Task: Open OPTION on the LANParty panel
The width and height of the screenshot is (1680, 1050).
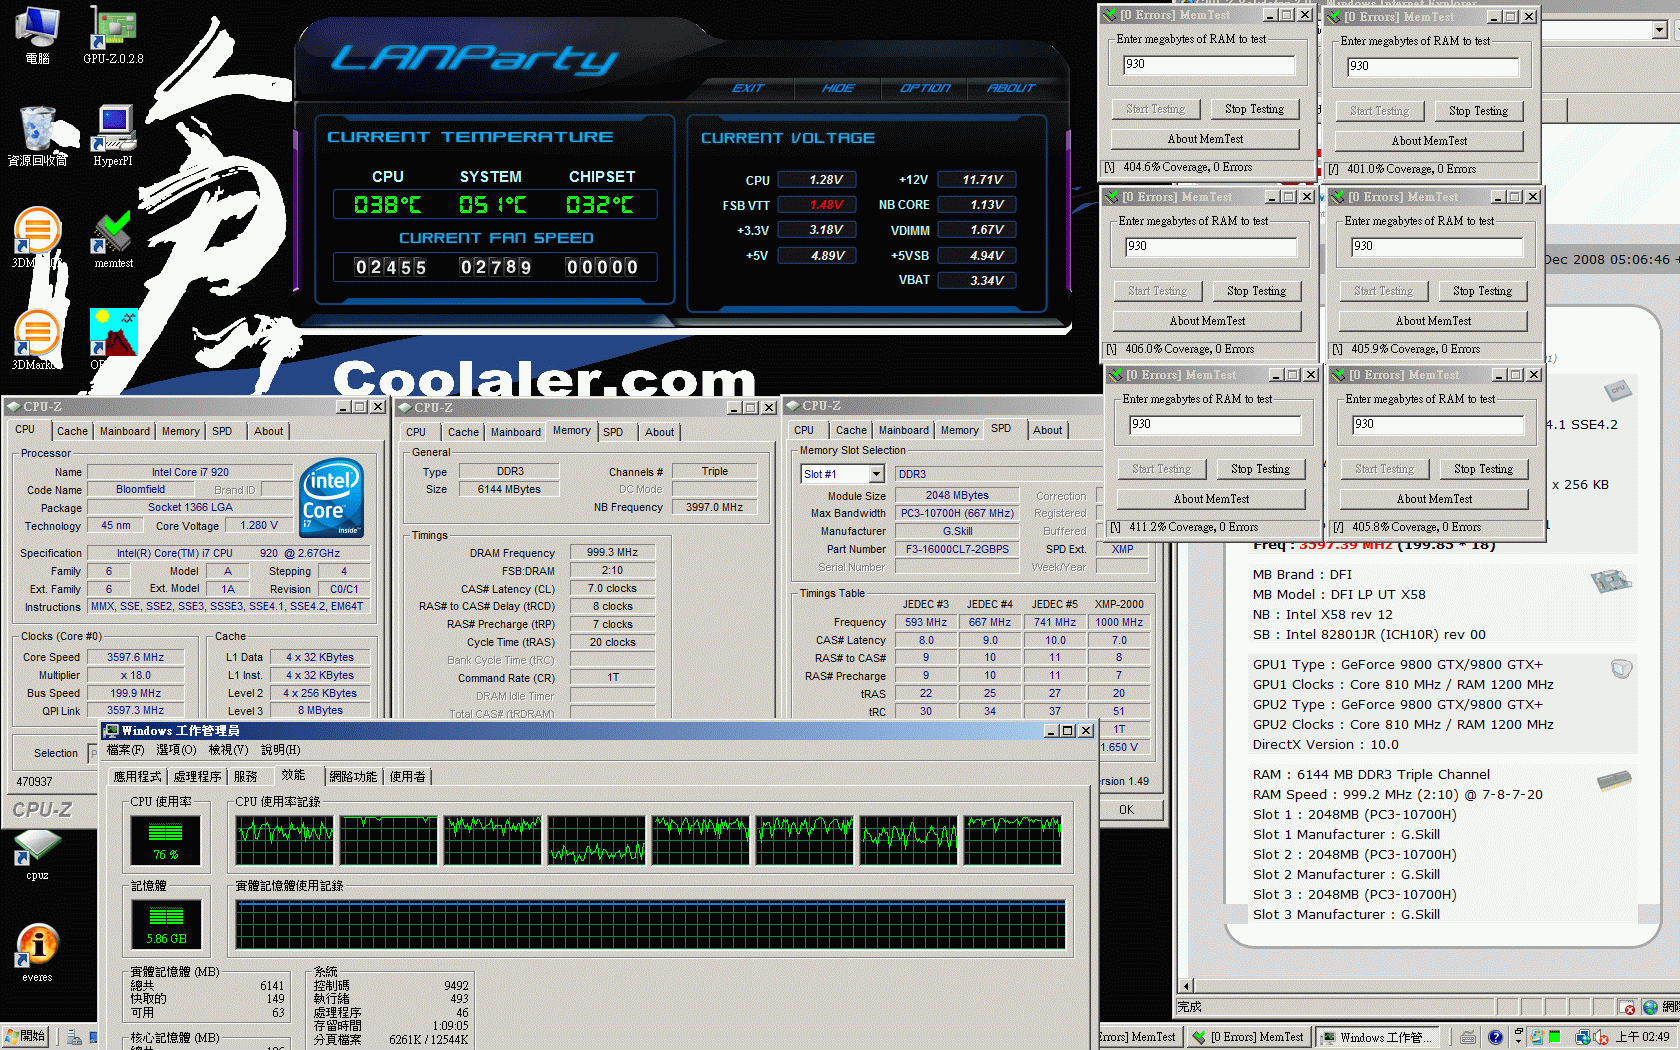Action: point(925,88)
